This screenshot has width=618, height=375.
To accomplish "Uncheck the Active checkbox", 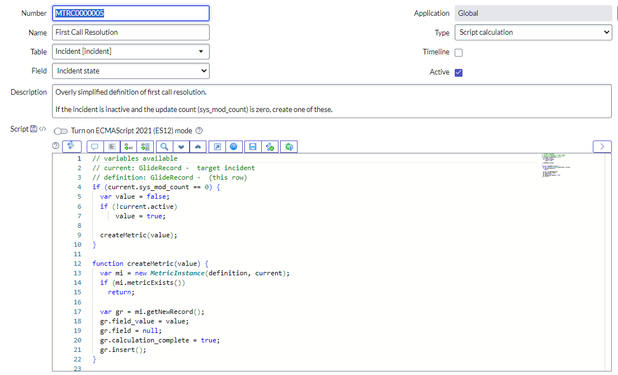I will tap(458, 73).
